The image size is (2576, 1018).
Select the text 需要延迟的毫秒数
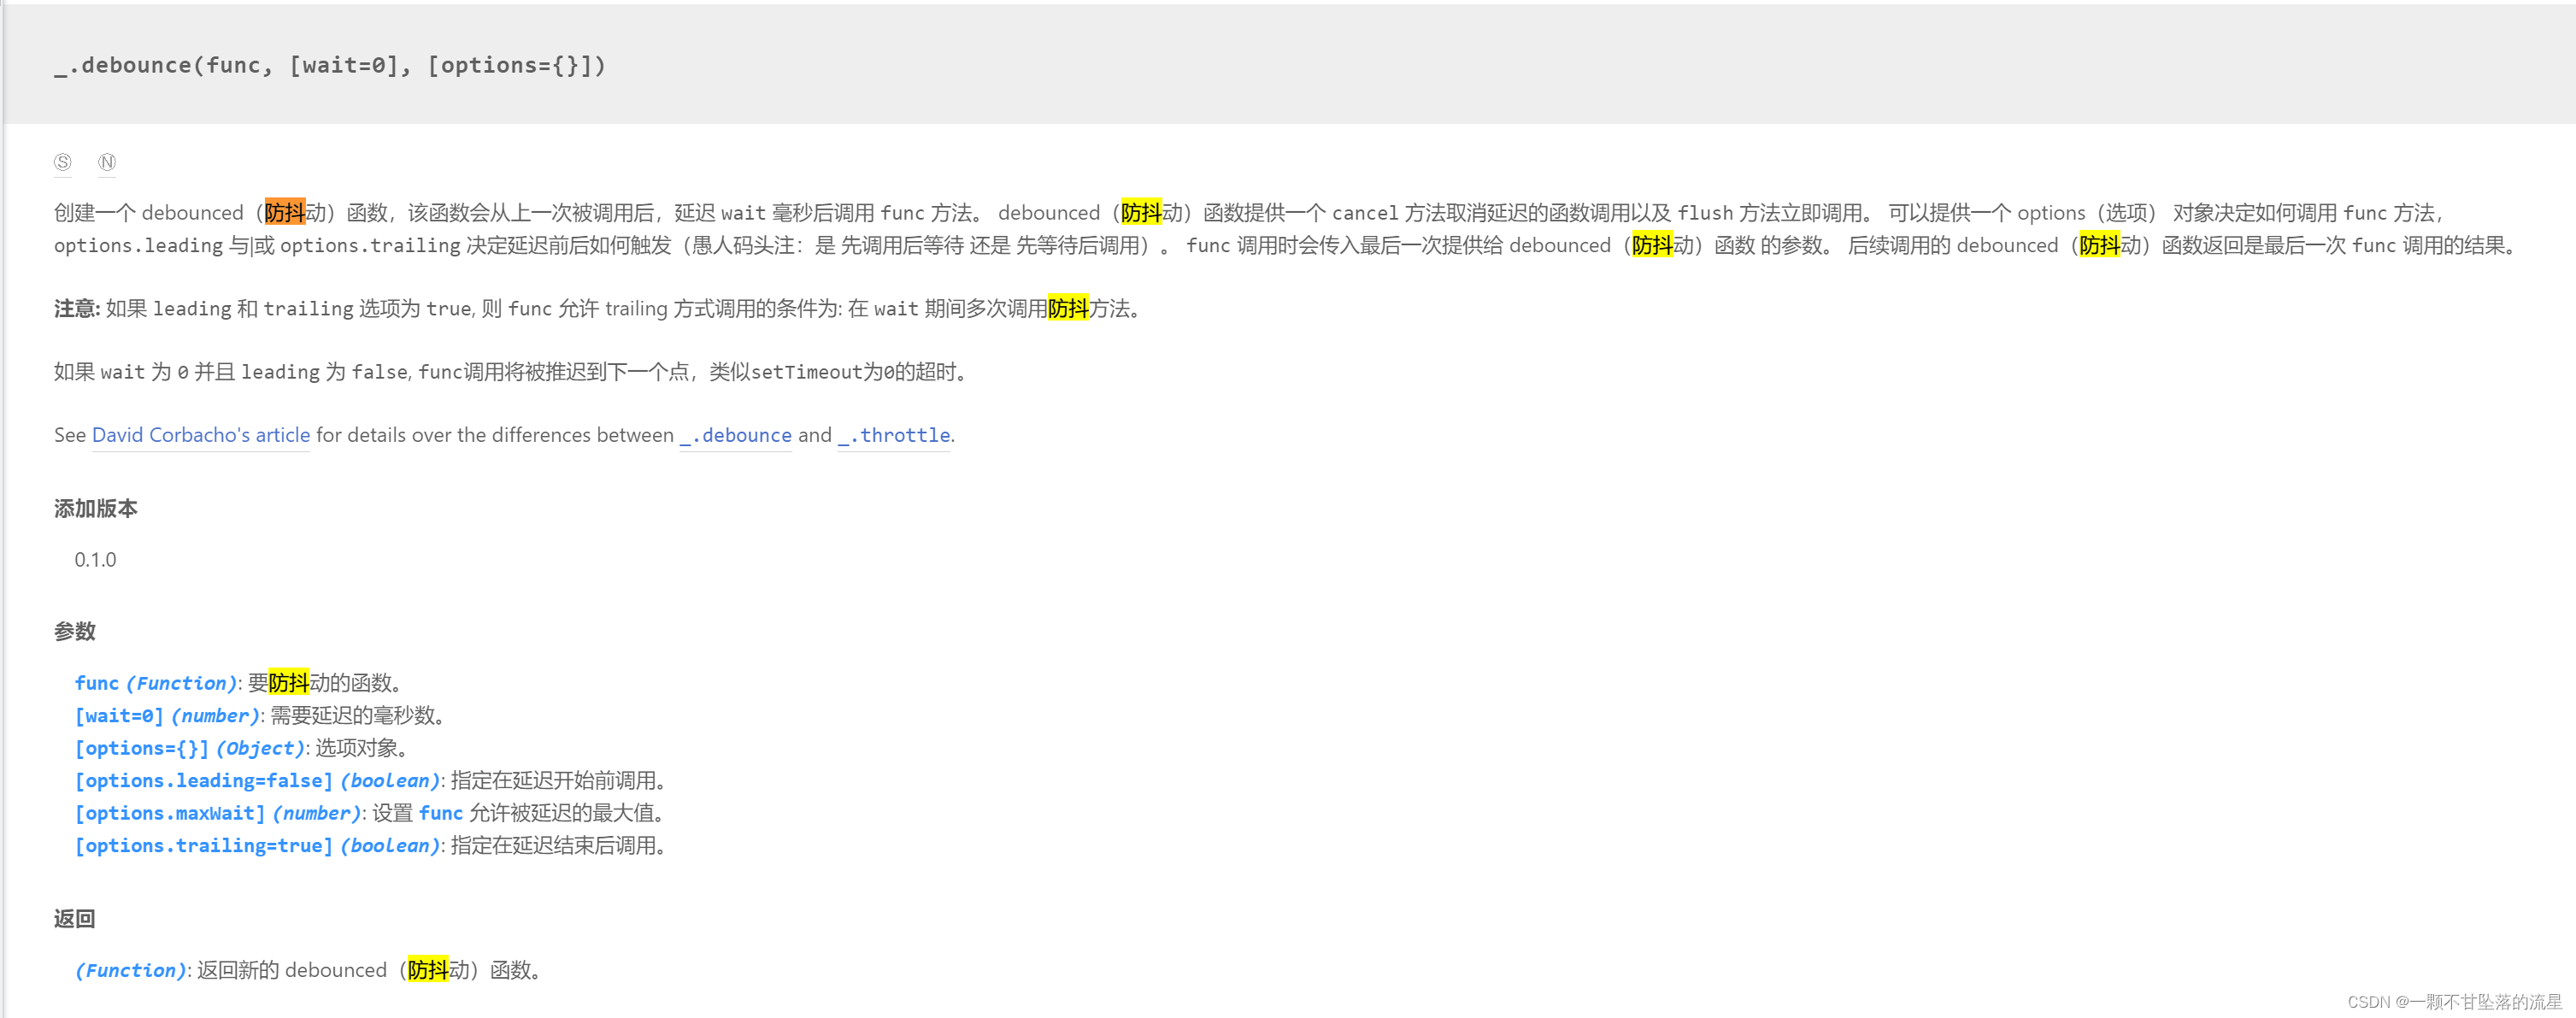(x=353, y=716)
